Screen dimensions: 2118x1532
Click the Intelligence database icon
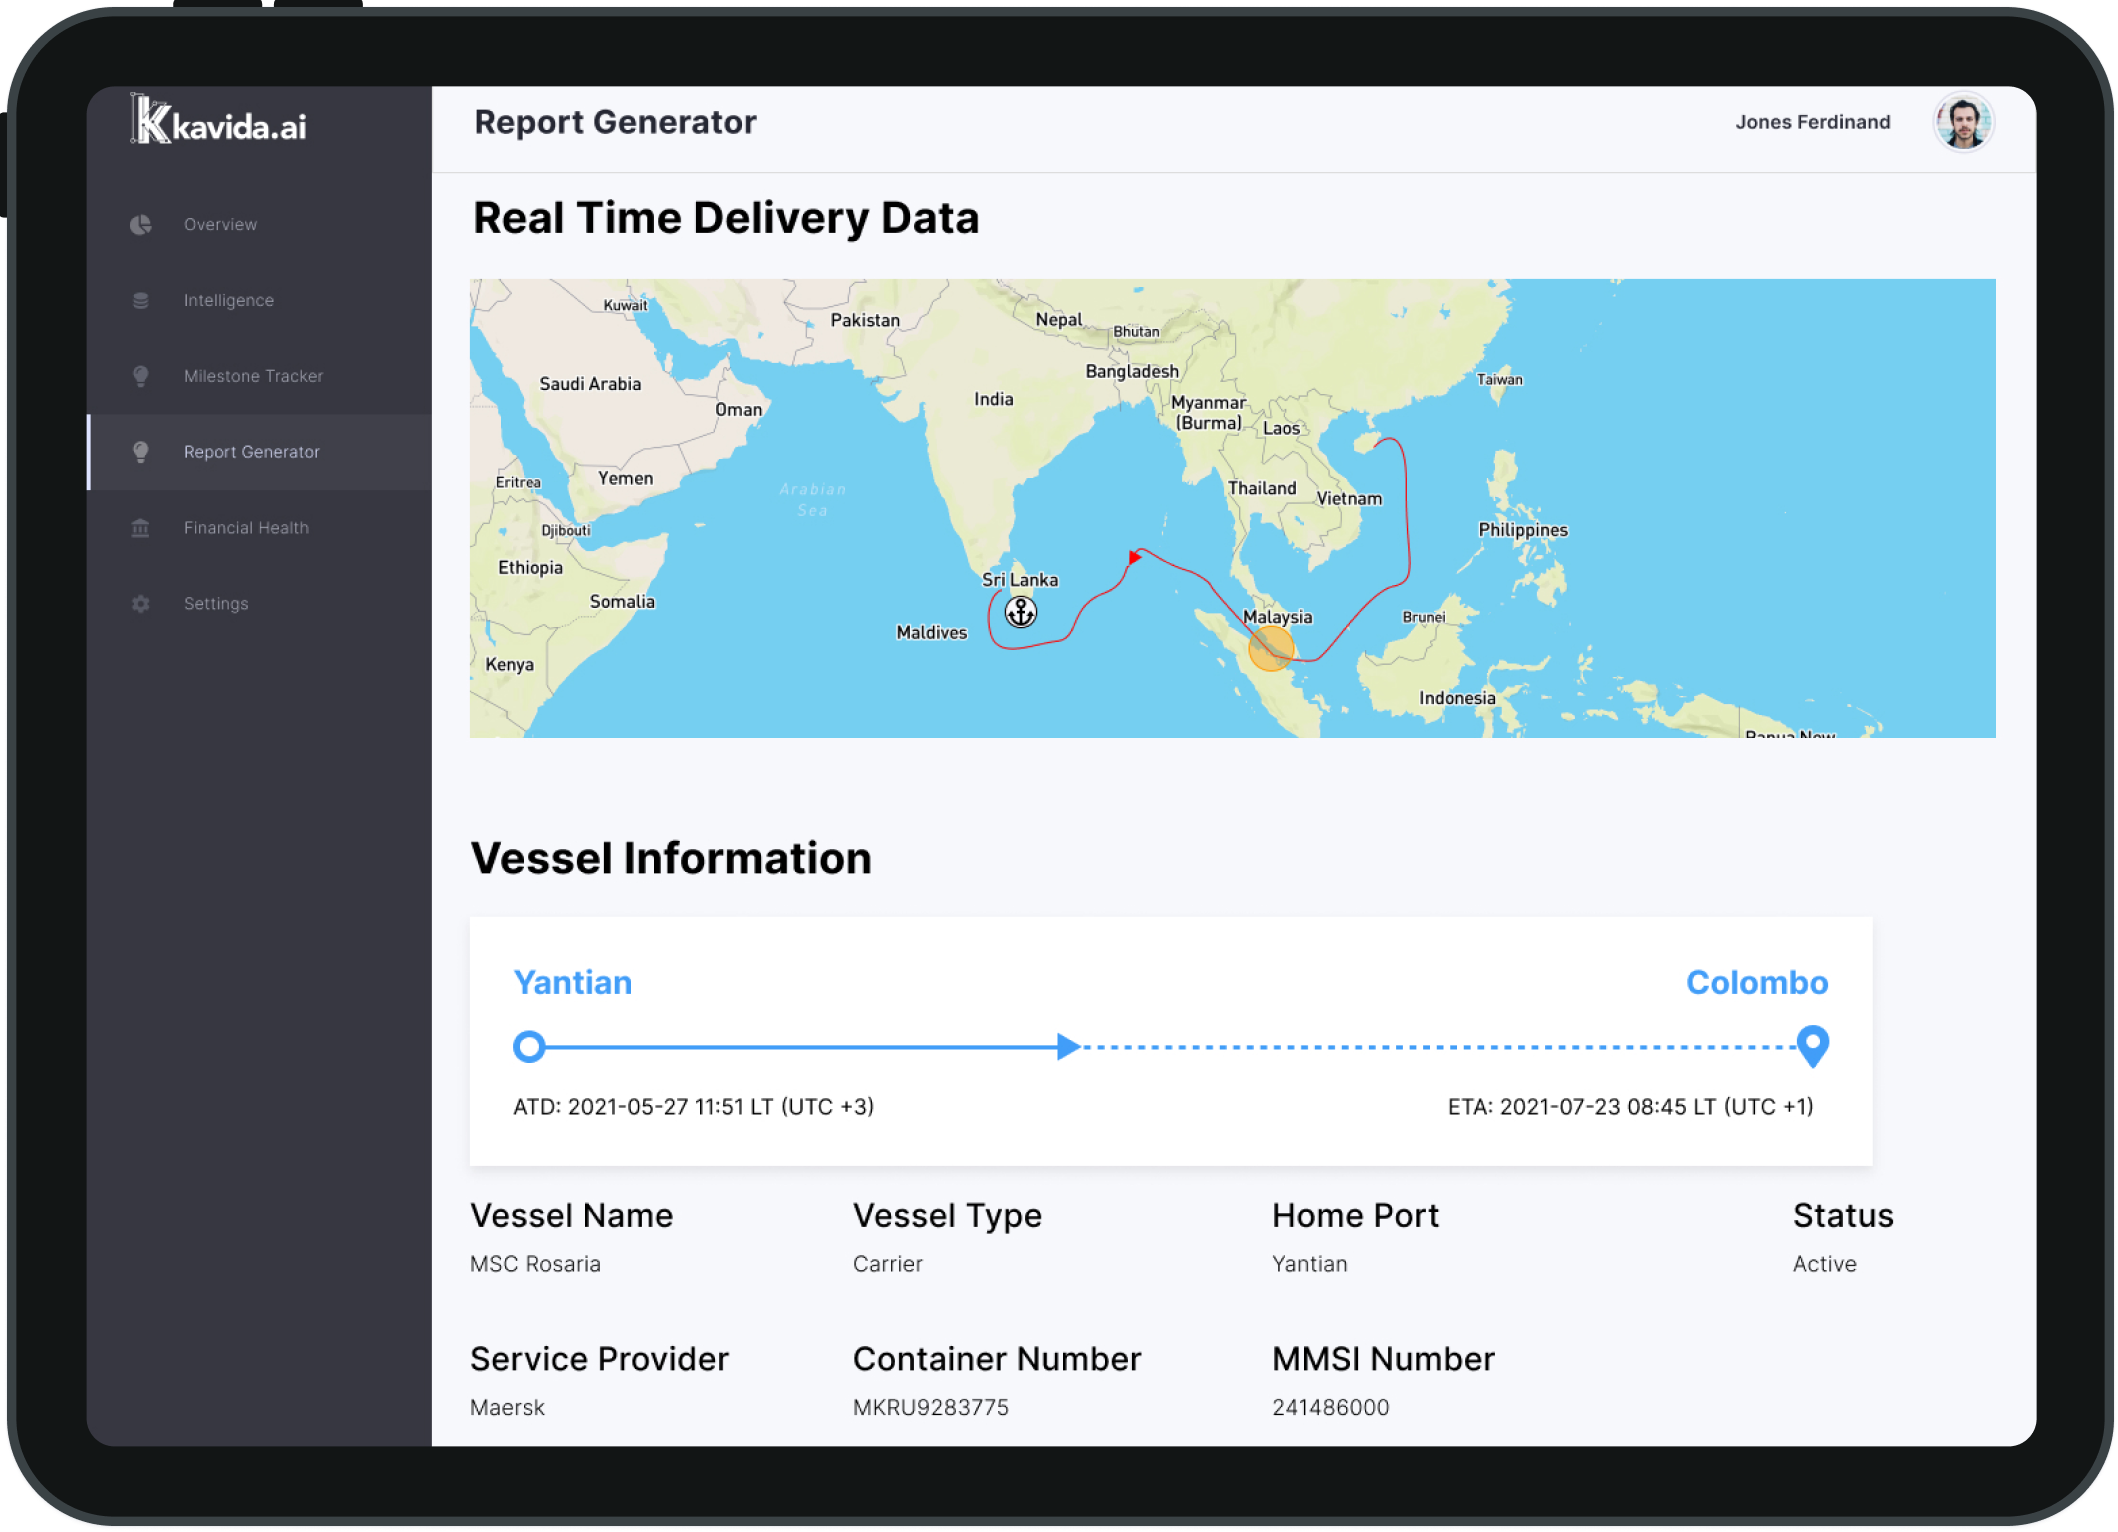(141, 301)
